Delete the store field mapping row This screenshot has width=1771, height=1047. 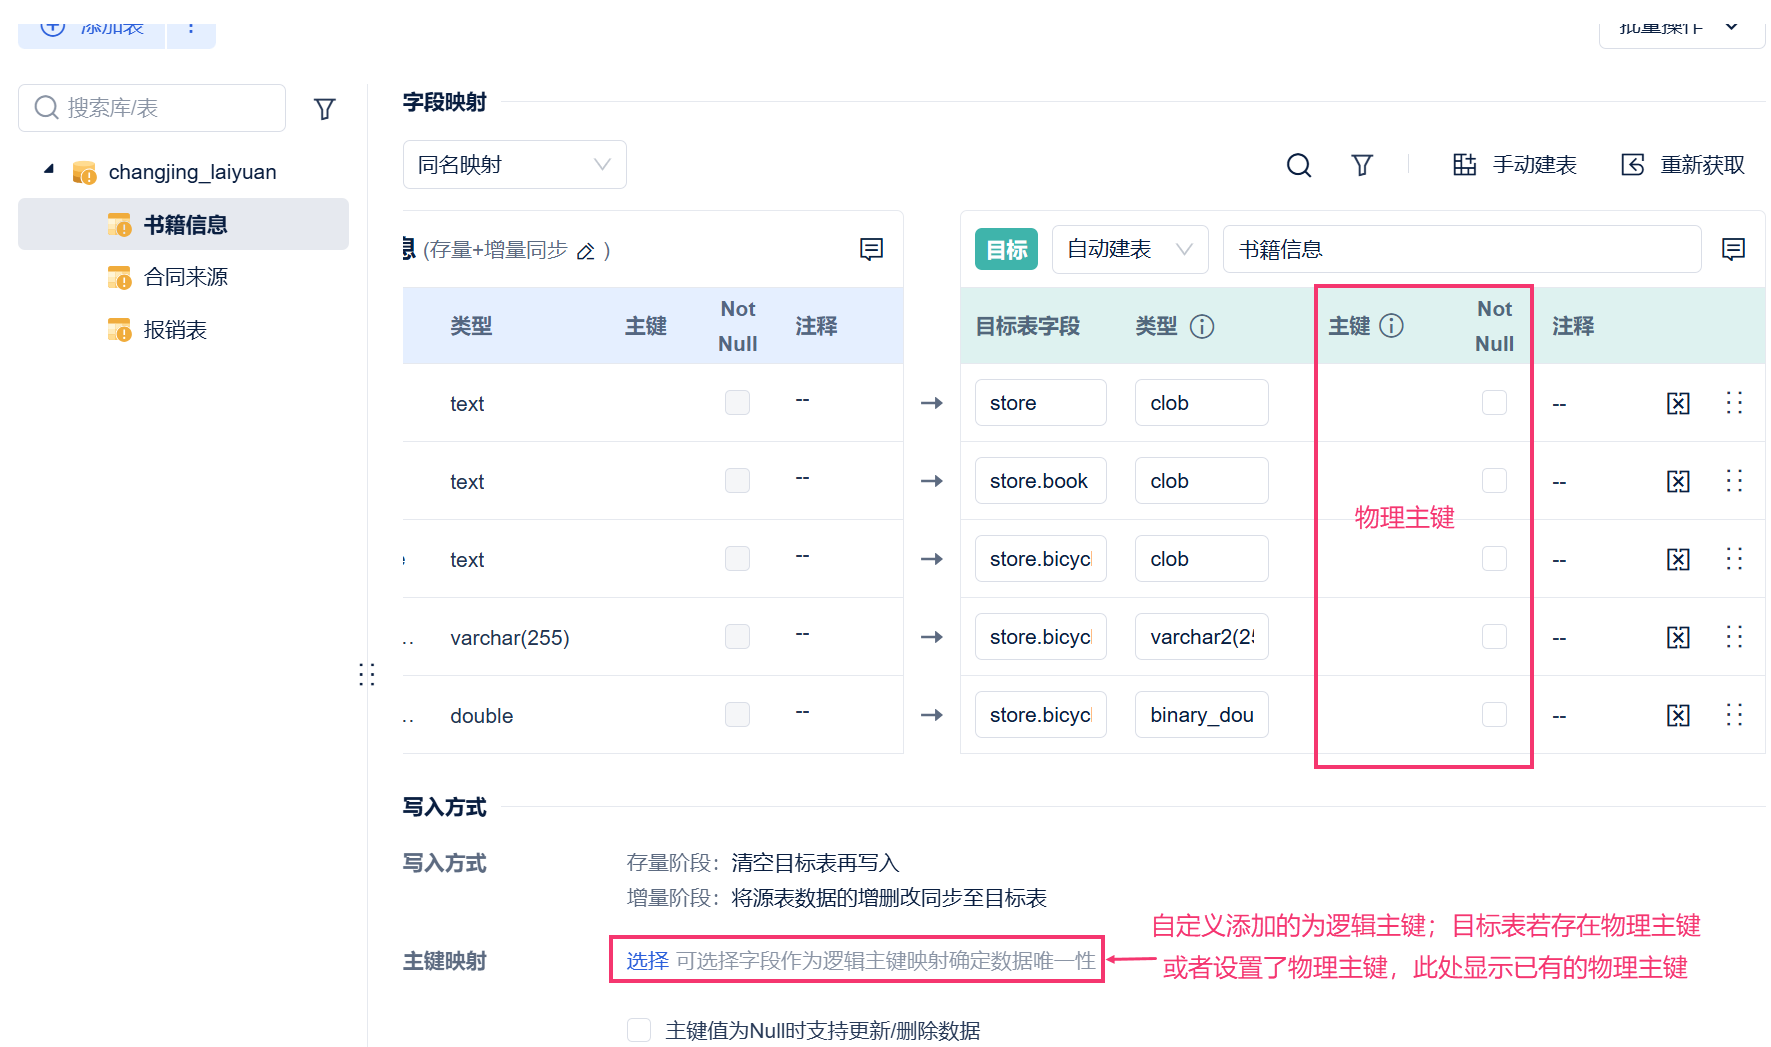point(1678,403)
